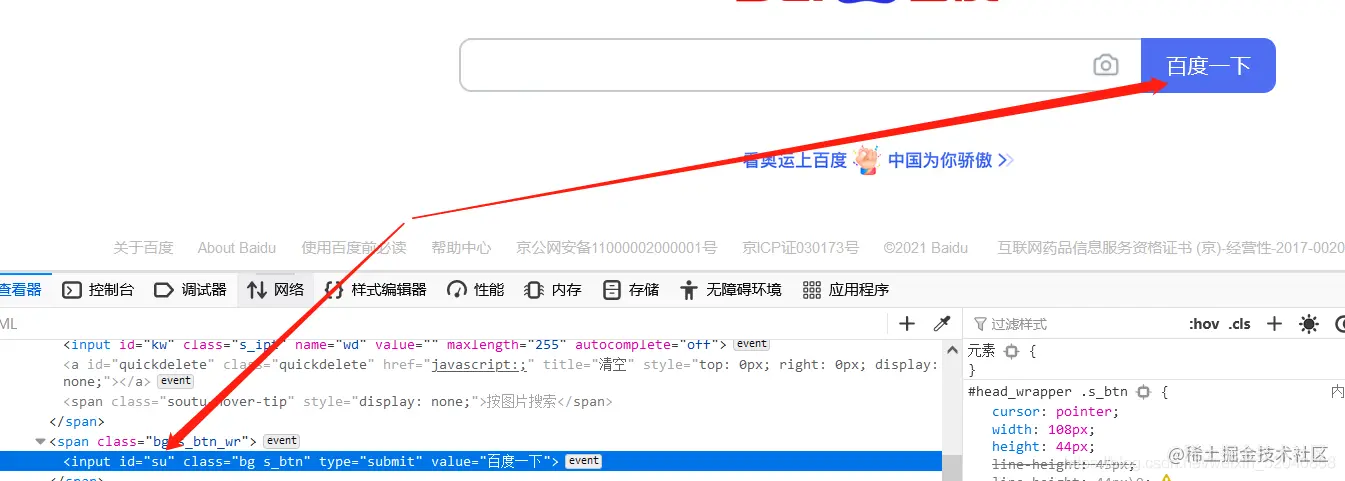Switch to the 内存 memory tab

(553, 290)
